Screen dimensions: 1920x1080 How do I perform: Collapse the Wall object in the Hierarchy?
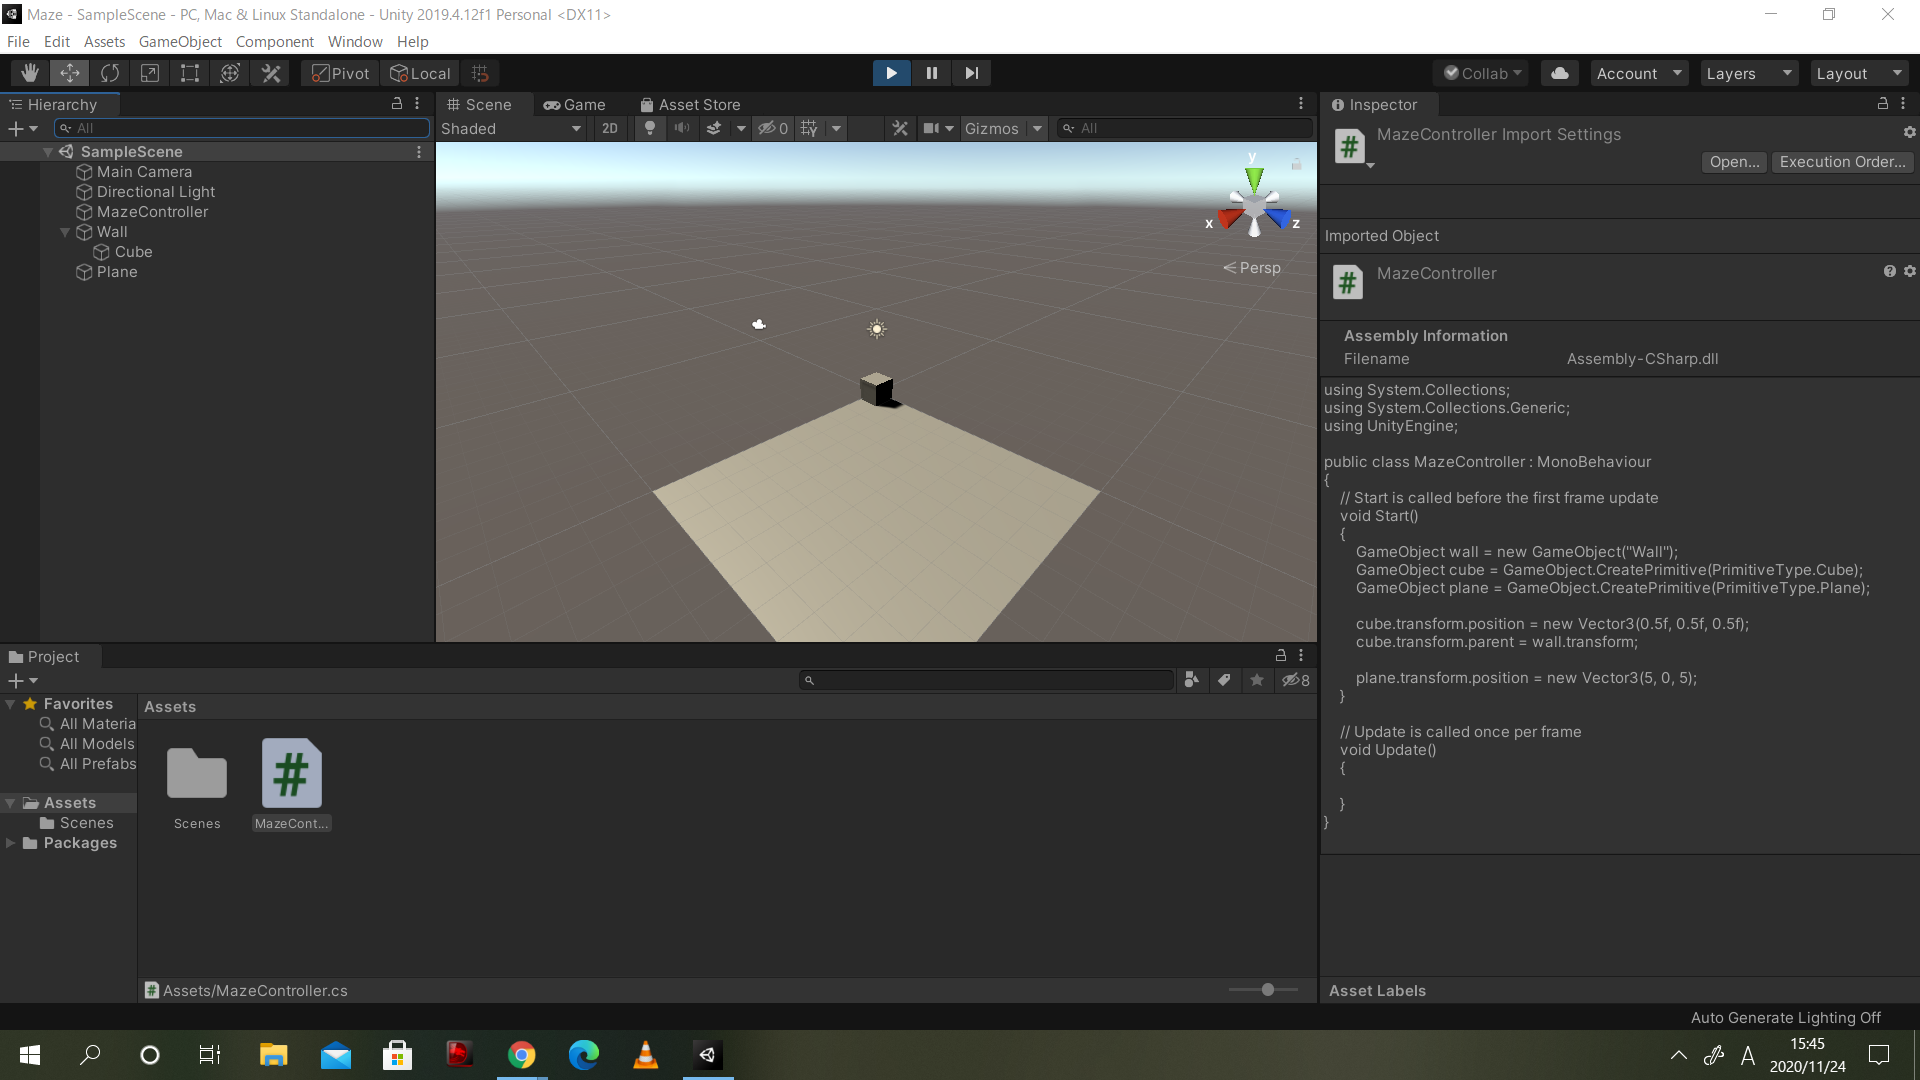[66, 231]
